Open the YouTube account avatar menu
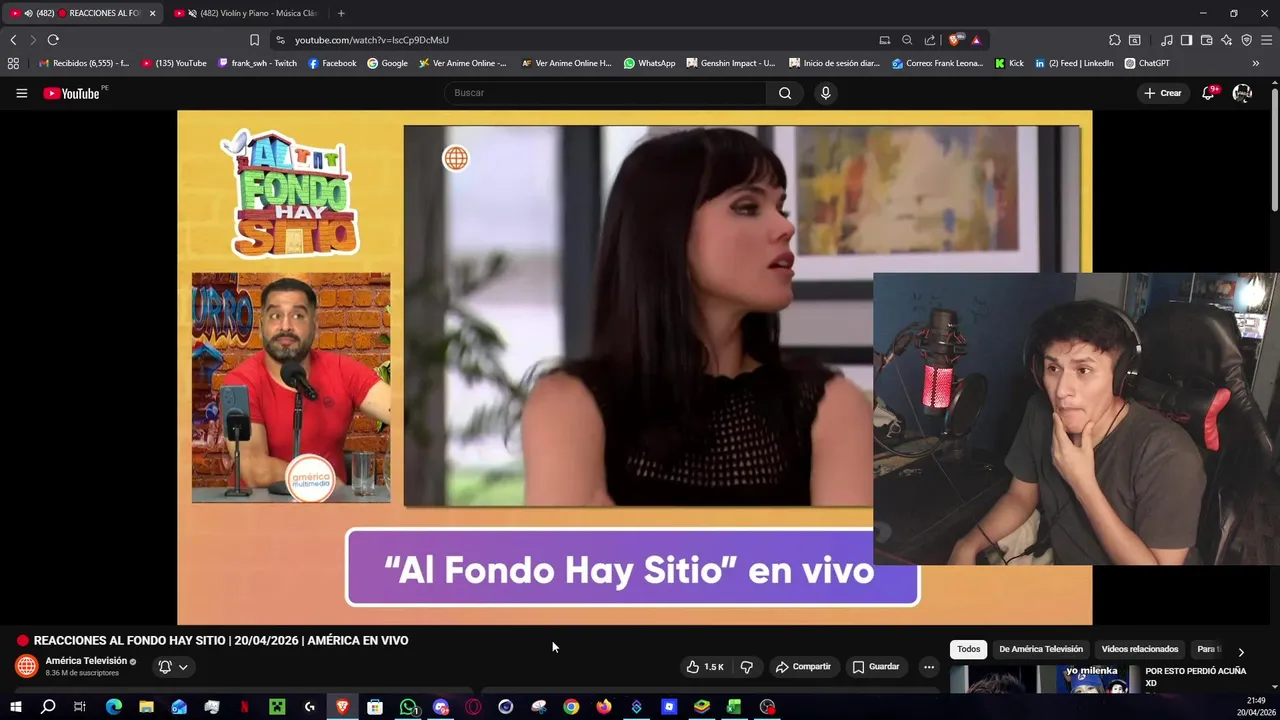Screen dimensions: 1280x720 click(x=1242, y=93)
